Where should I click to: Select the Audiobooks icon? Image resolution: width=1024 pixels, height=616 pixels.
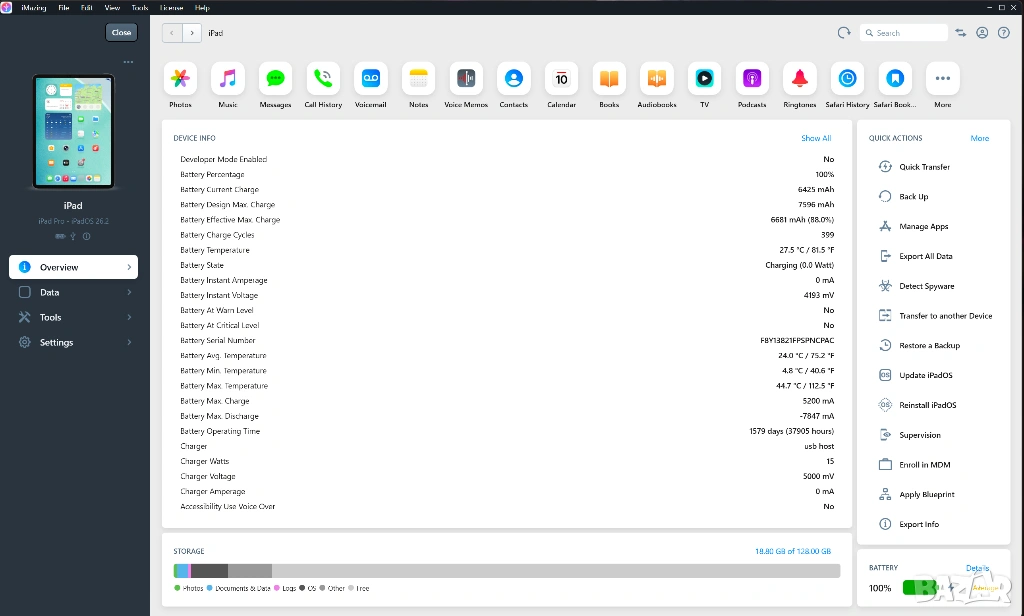coord(657,79)
